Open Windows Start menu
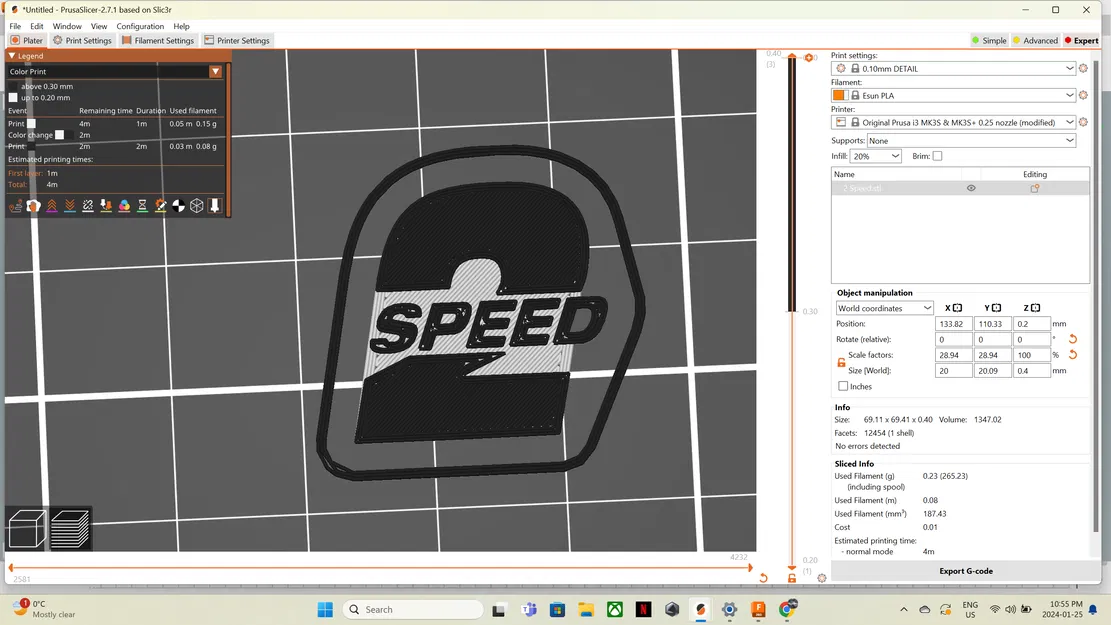 tap(325, 609)
